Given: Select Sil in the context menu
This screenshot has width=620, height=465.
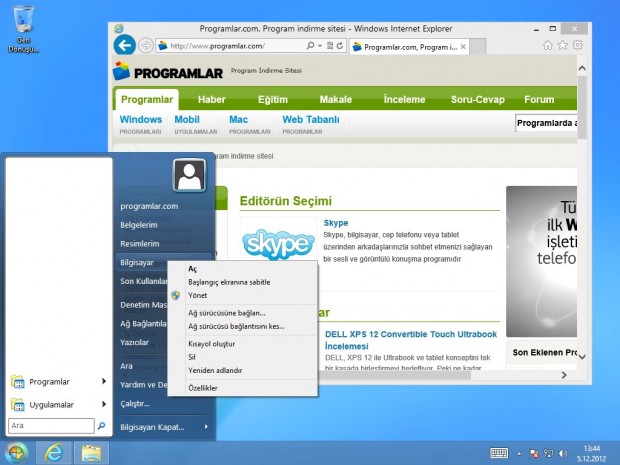Looking at the screenshot, I should pyautogui.click(x=243, y=357).
